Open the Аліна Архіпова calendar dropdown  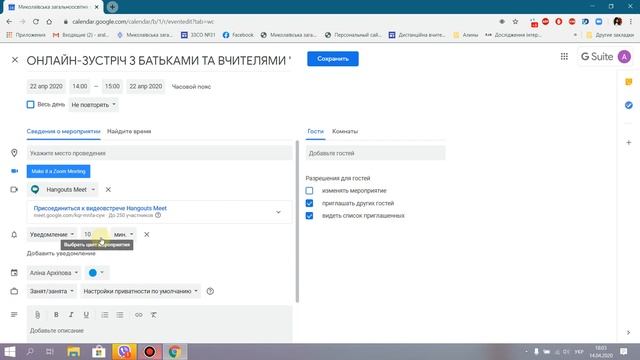pyautogui.click(x=53, y=273)
